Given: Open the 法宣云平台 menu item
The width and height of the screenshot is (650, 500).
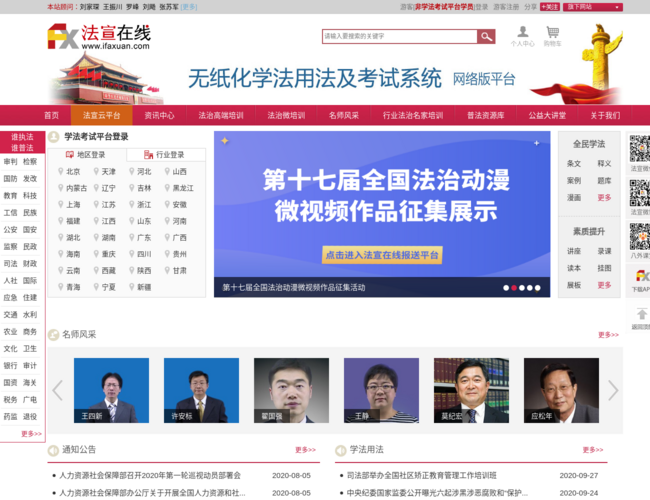Looking at the screenshot, I should click(102, 115).
